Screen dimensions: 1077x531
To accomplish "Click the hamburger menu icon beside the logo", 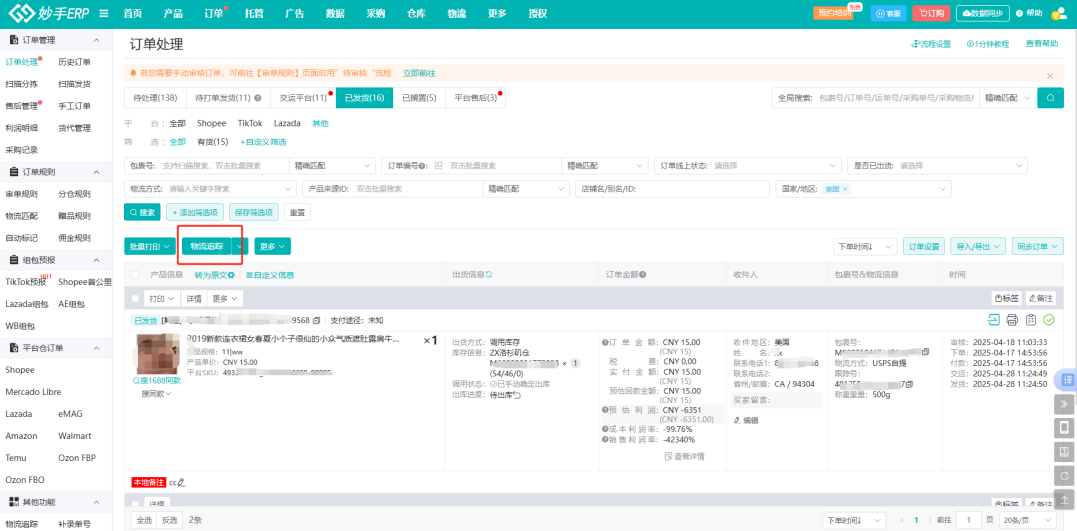I will coord(104,13).
